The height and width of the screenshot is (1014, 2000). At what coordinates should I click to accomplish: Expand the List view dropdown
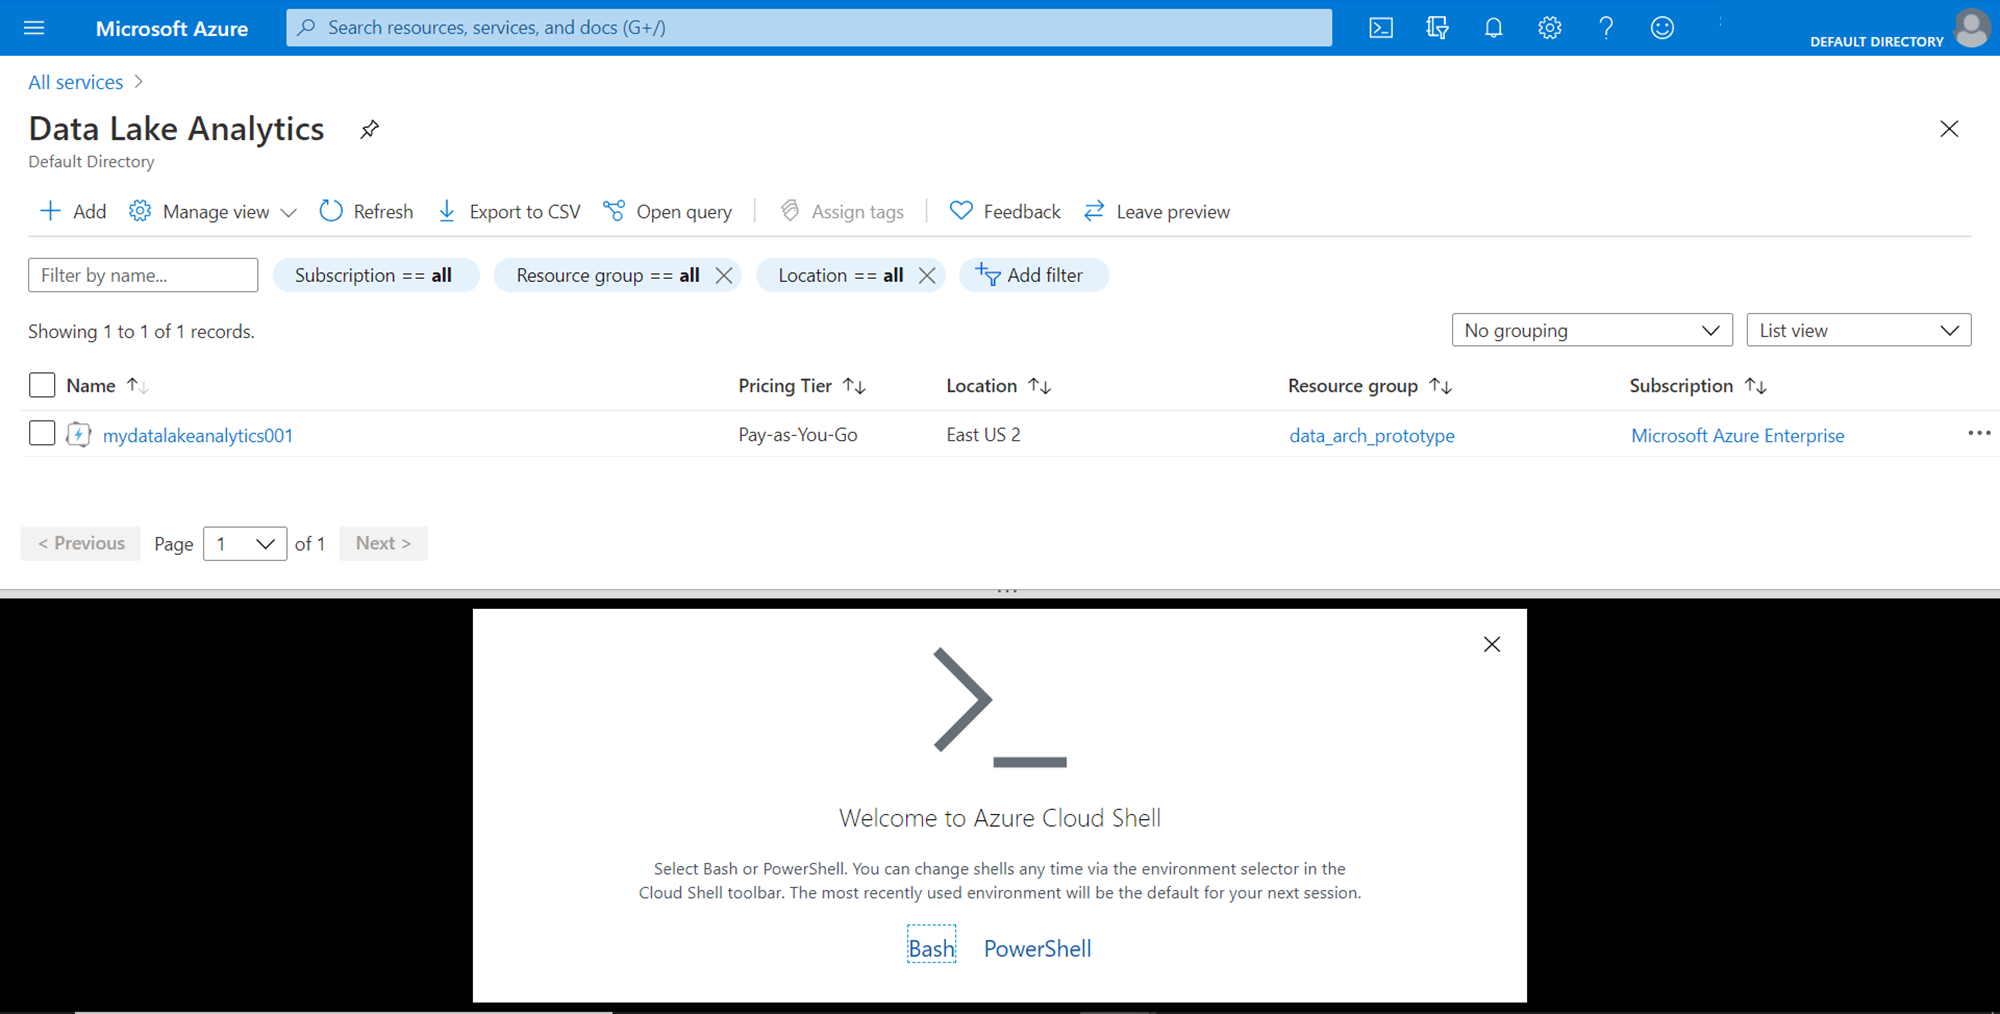(1858, 330)
